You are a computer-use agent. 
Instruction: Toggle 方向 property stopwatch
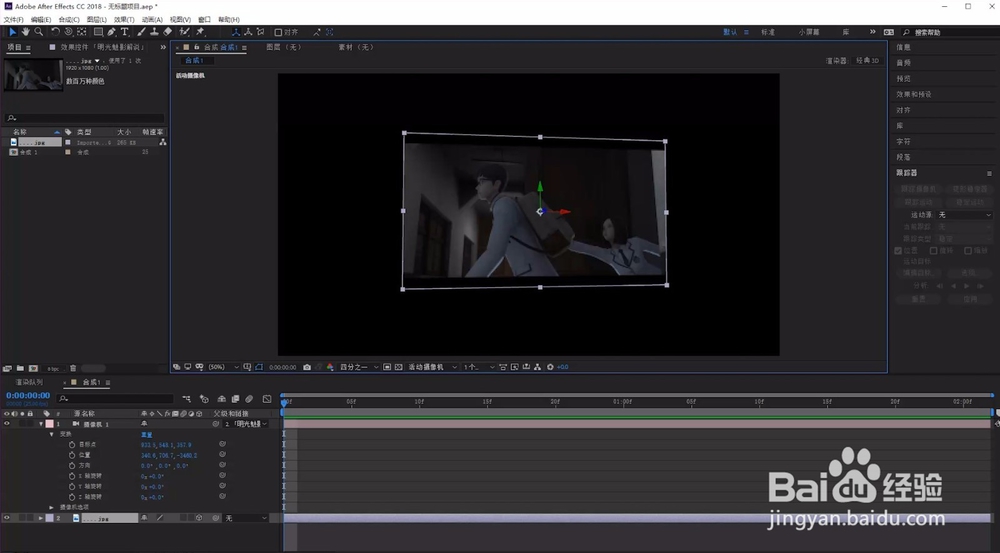click(72, 466)
